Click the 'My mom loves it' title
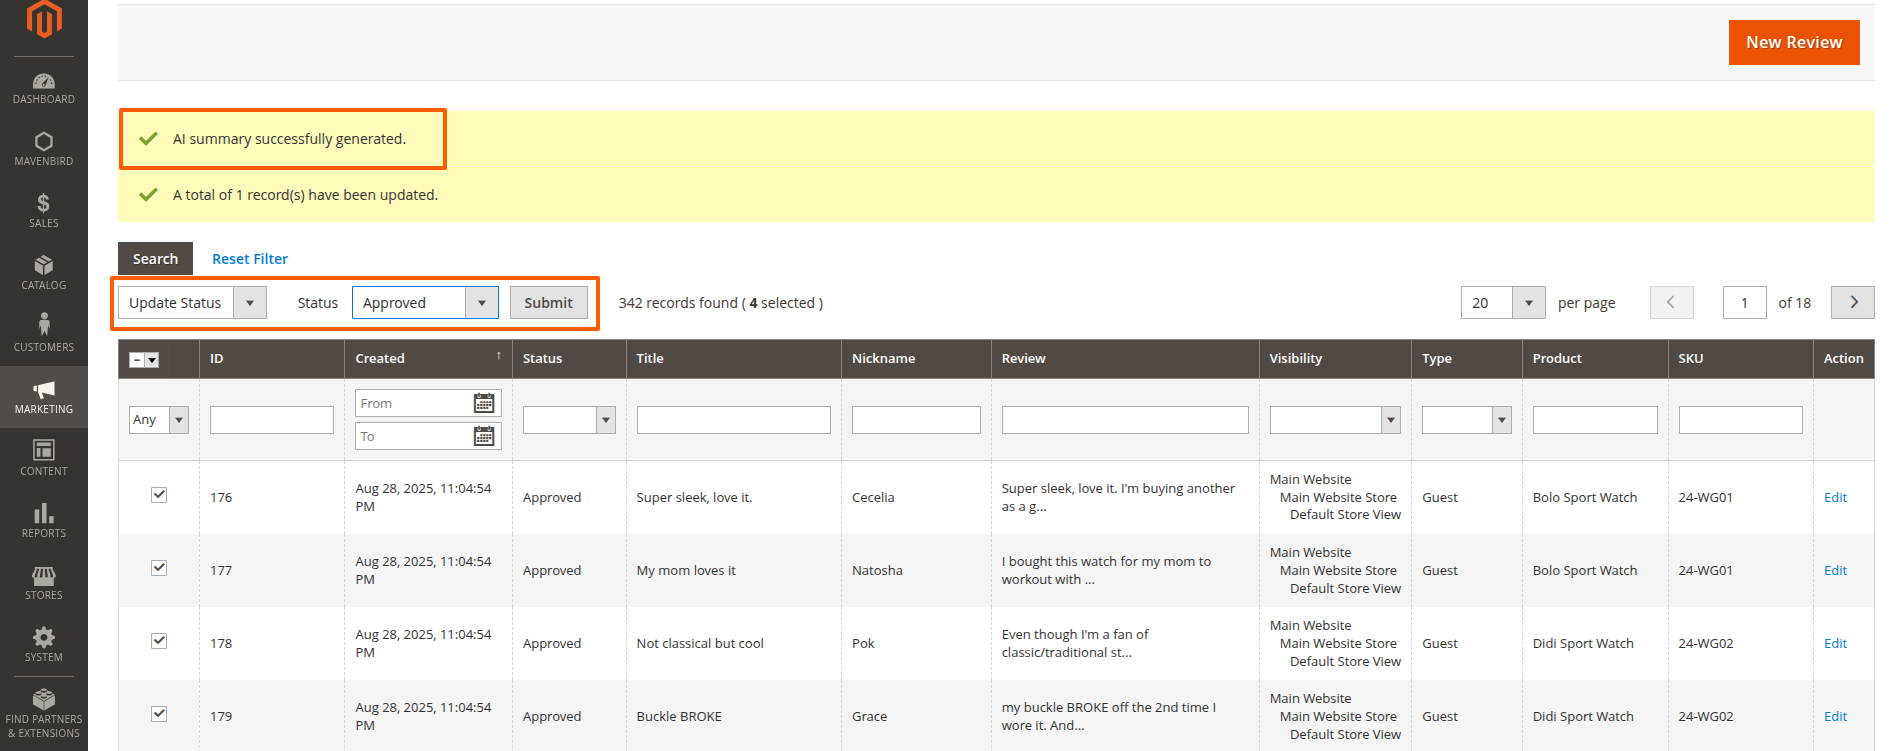Screen dimensions: 1900x751 coord(686,570)
